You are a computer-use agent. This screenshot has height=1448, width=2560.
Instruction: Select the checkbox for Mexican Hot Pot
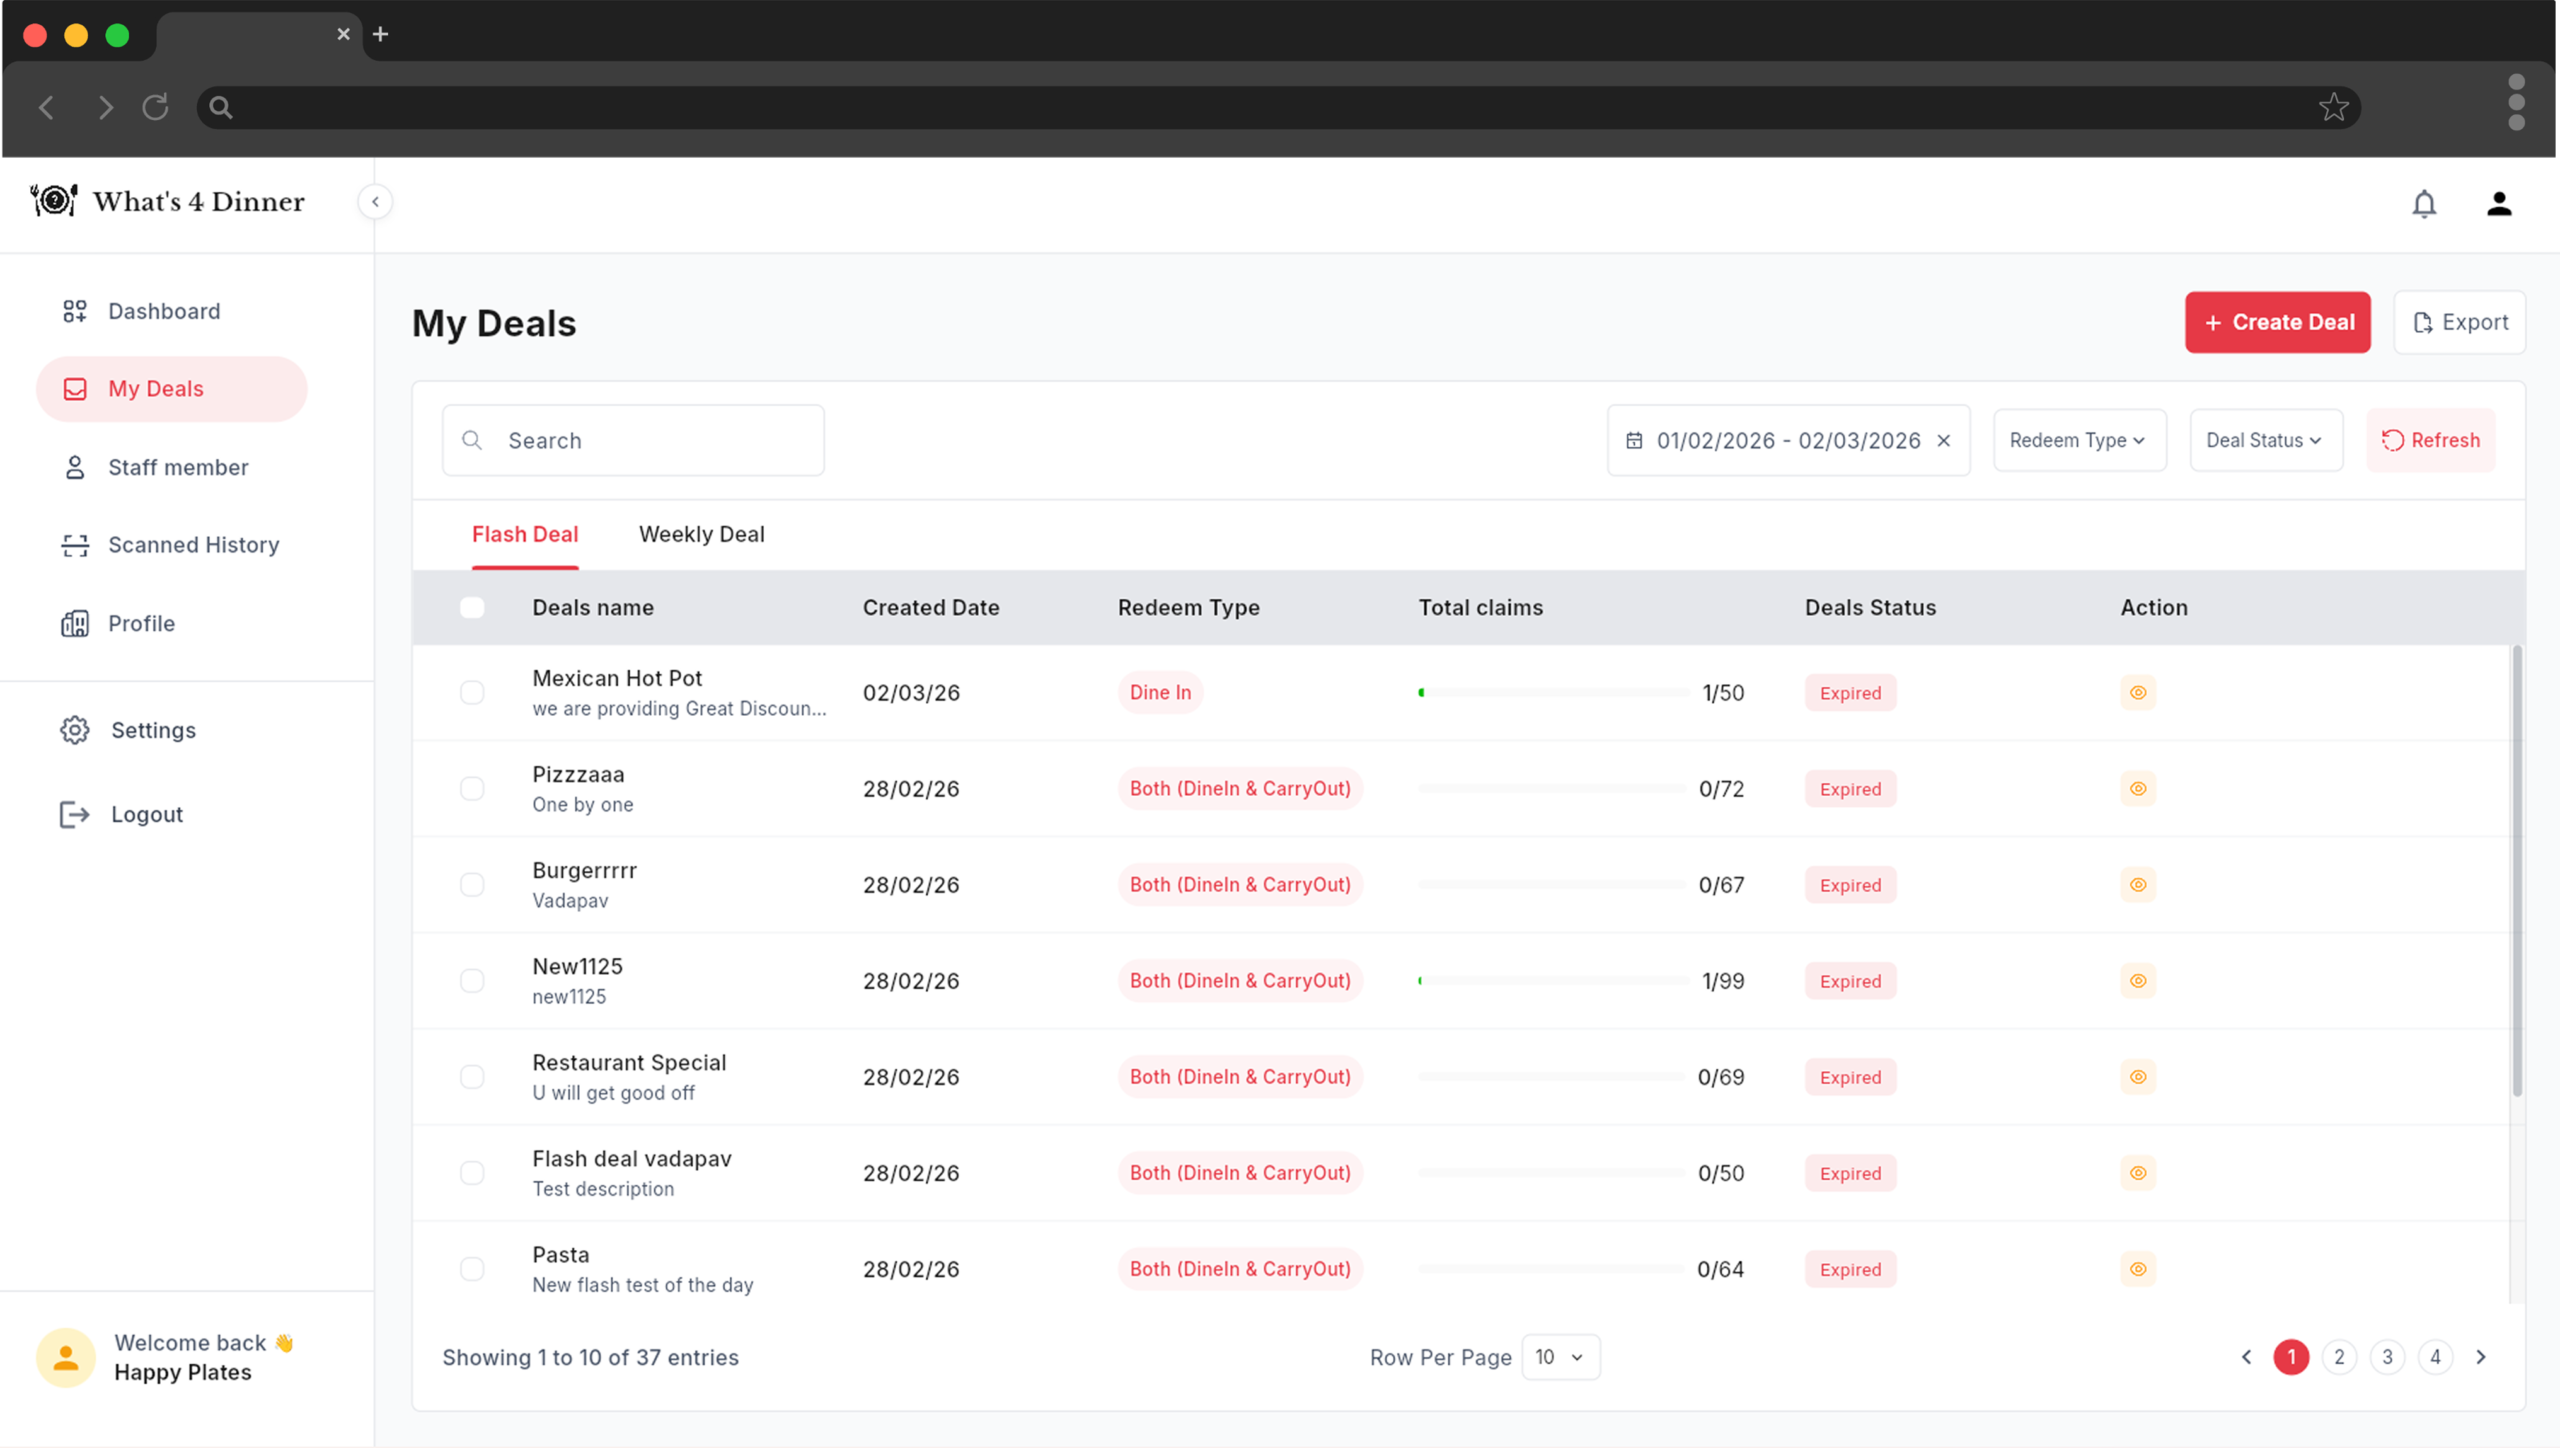472,692
